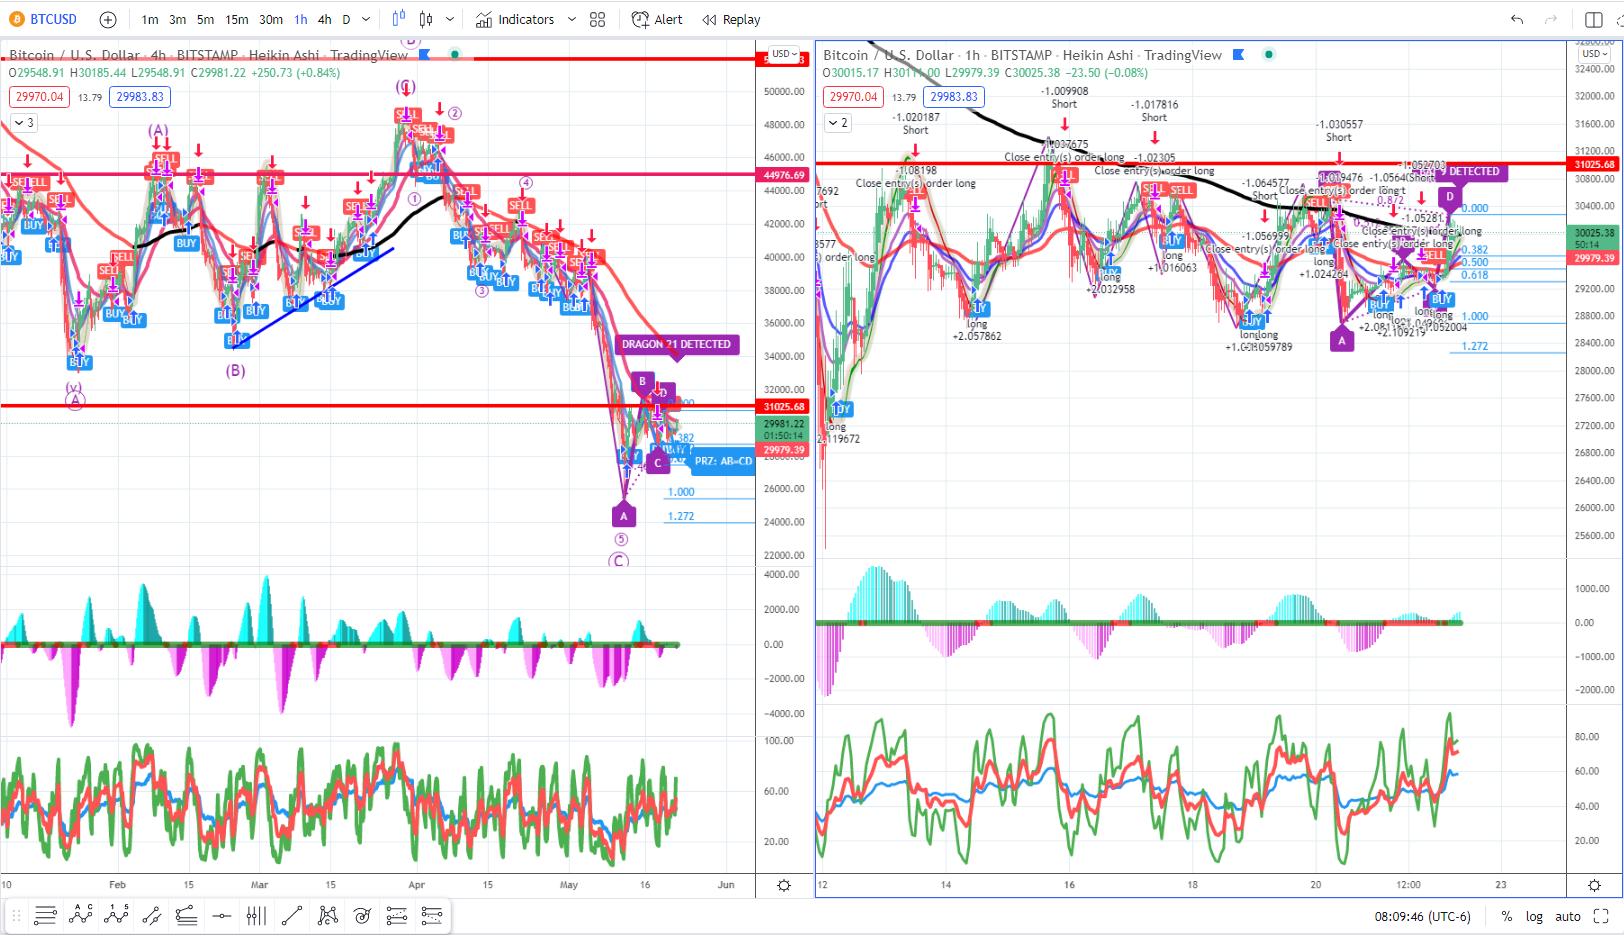Screen dimensions: 1624x935
Task: Select the Parallel Channel drawing tool
Action: pos(151,915)
